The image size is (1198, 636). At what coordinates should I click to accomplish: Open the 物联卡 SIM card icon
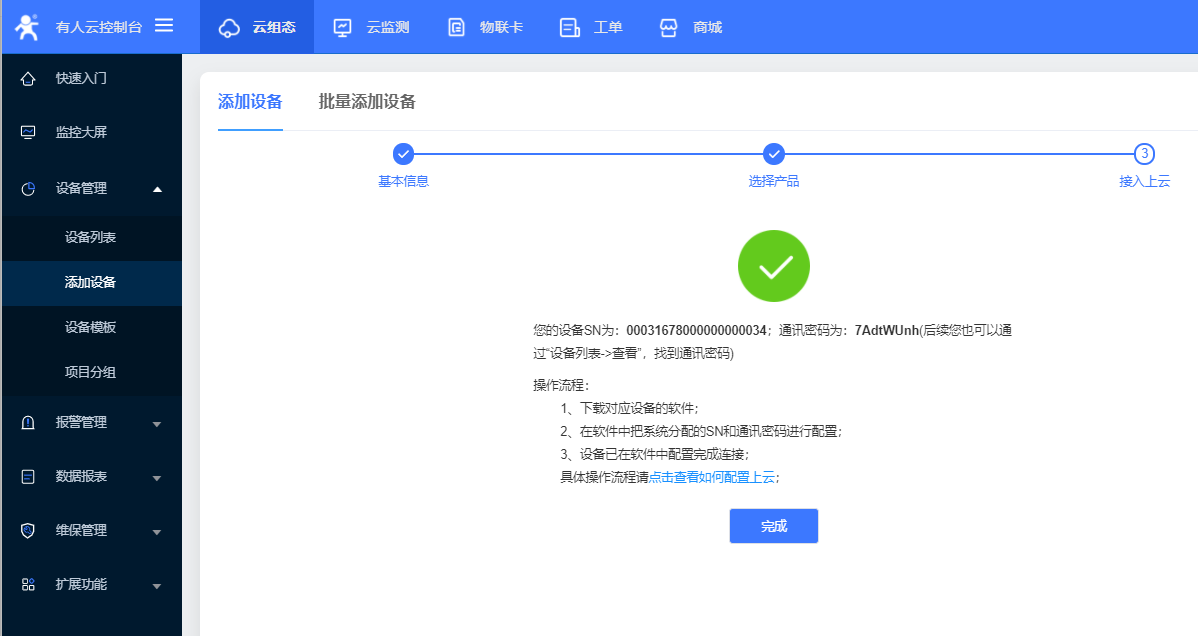pyautogui.click(x=456, y=28)
